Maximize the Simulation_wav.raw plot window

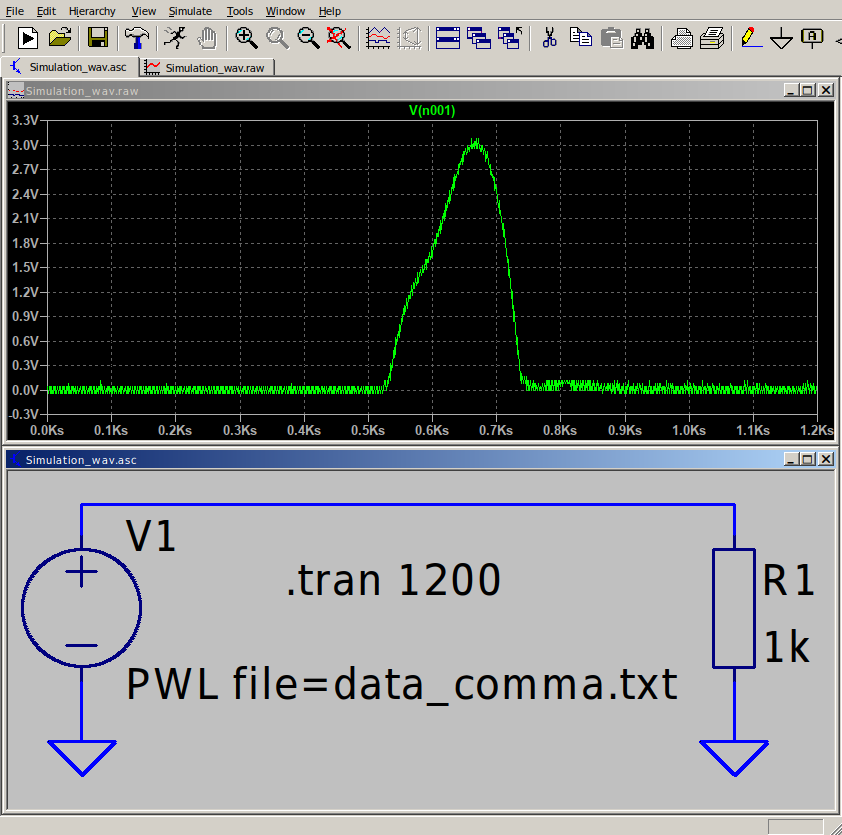(808, 90)
